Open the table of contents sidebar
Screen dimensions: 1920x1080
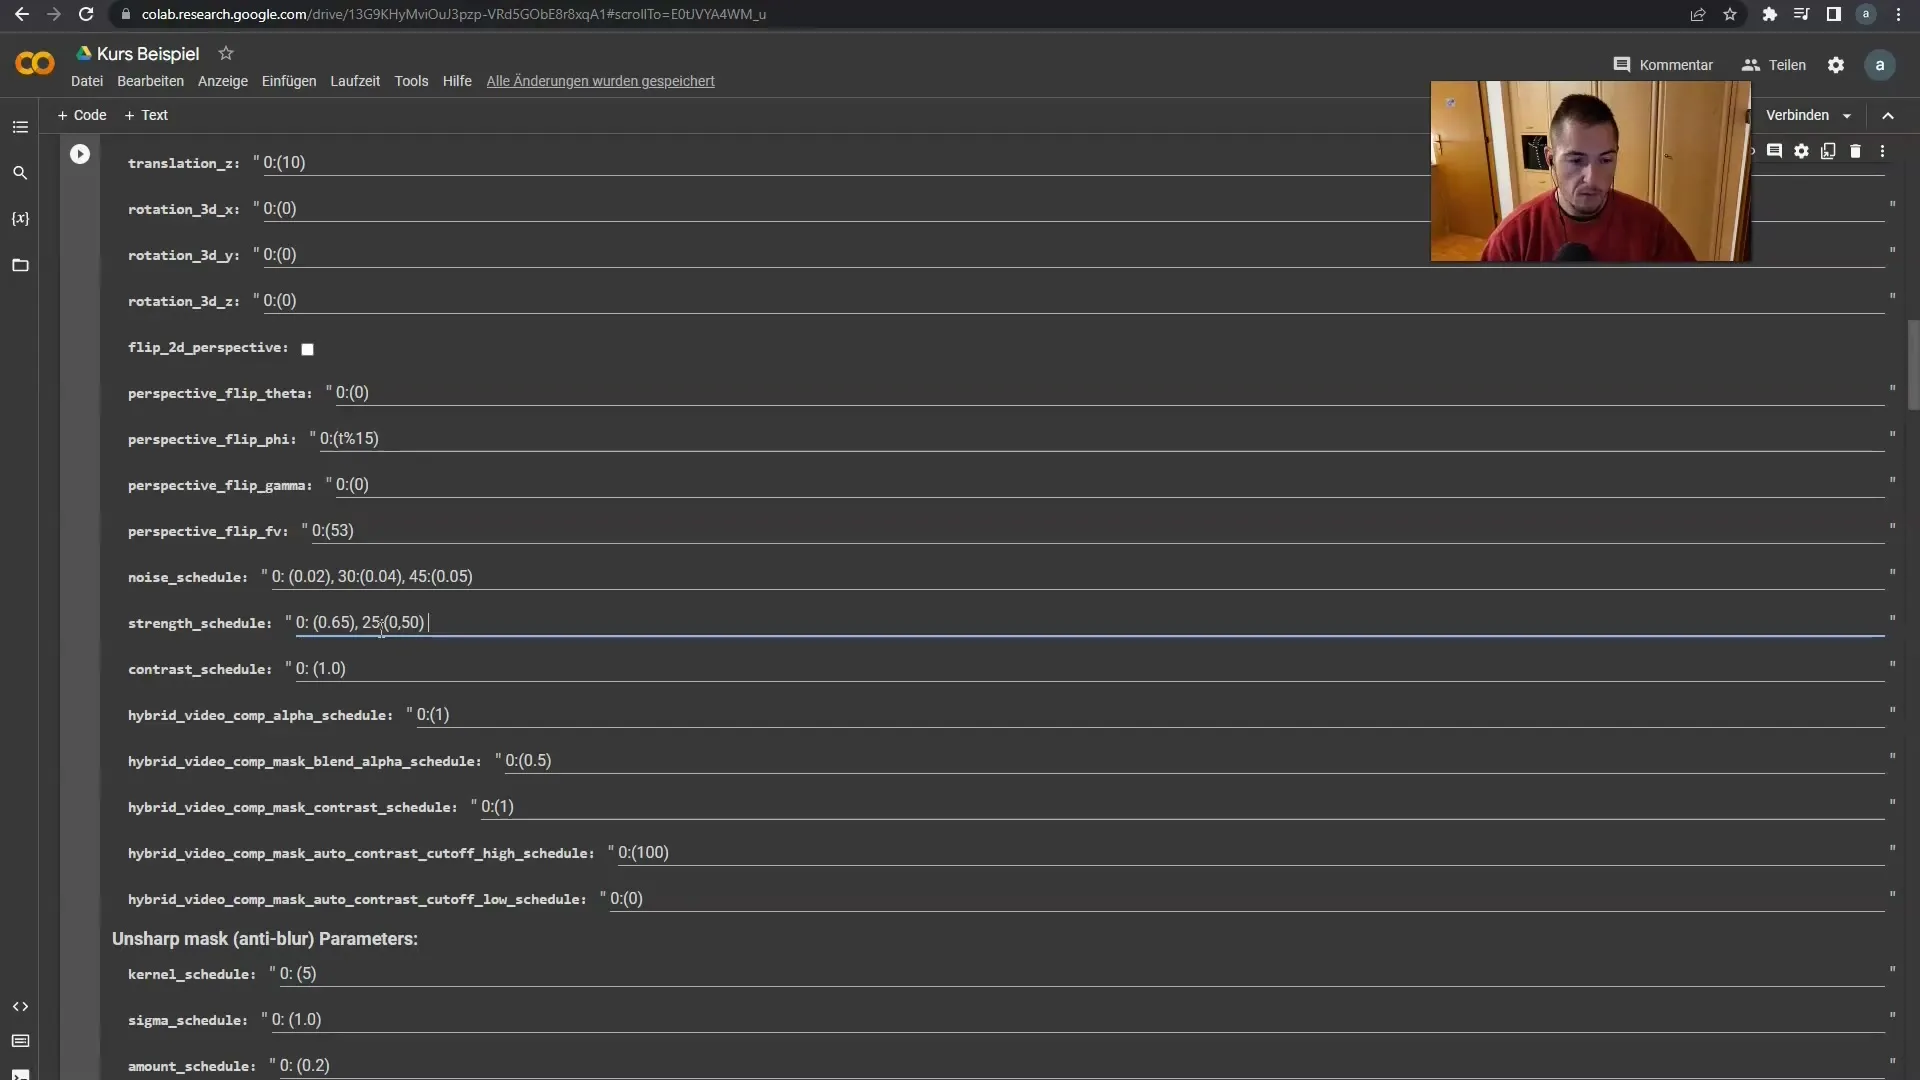[x=20, y=127]
